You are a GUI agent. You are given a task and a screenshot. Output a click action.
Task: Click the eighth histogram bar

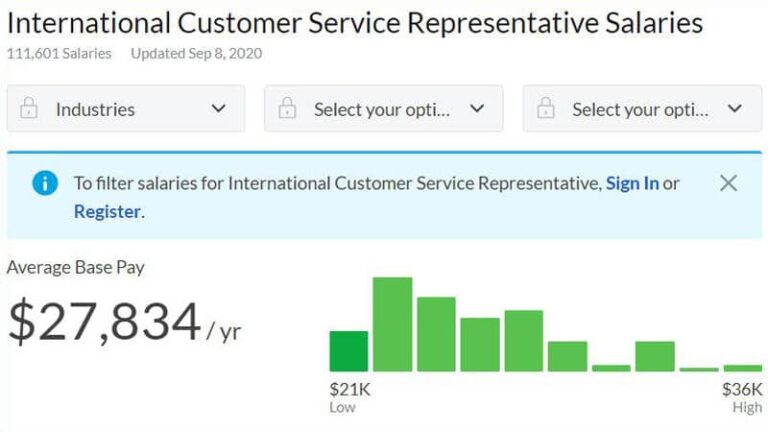655,356
